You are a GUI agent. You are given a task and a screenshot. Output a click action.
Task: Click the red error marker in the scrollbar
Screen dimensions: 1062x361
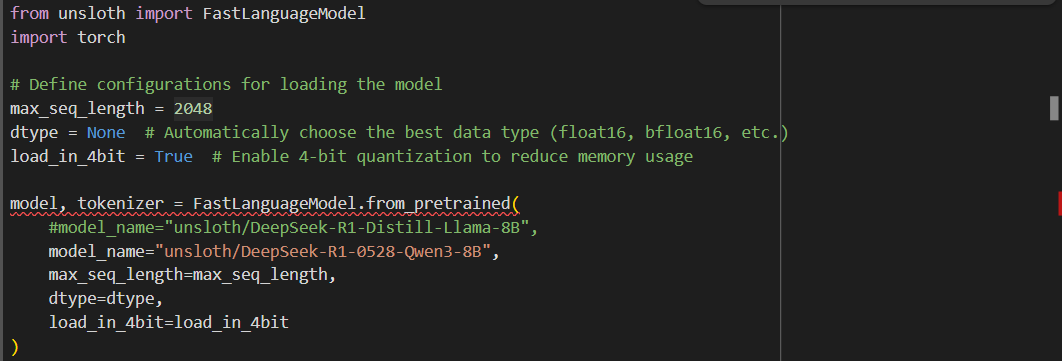pyautogui.click(x=1059, y=204)
